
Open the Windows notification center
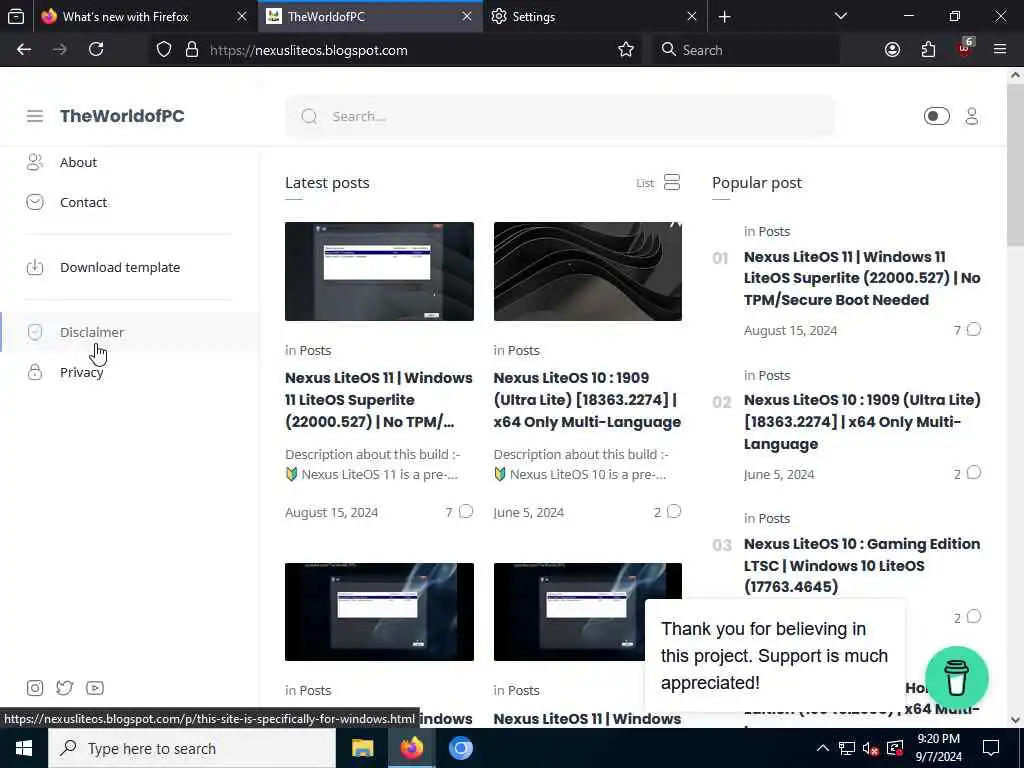(991, 748)
